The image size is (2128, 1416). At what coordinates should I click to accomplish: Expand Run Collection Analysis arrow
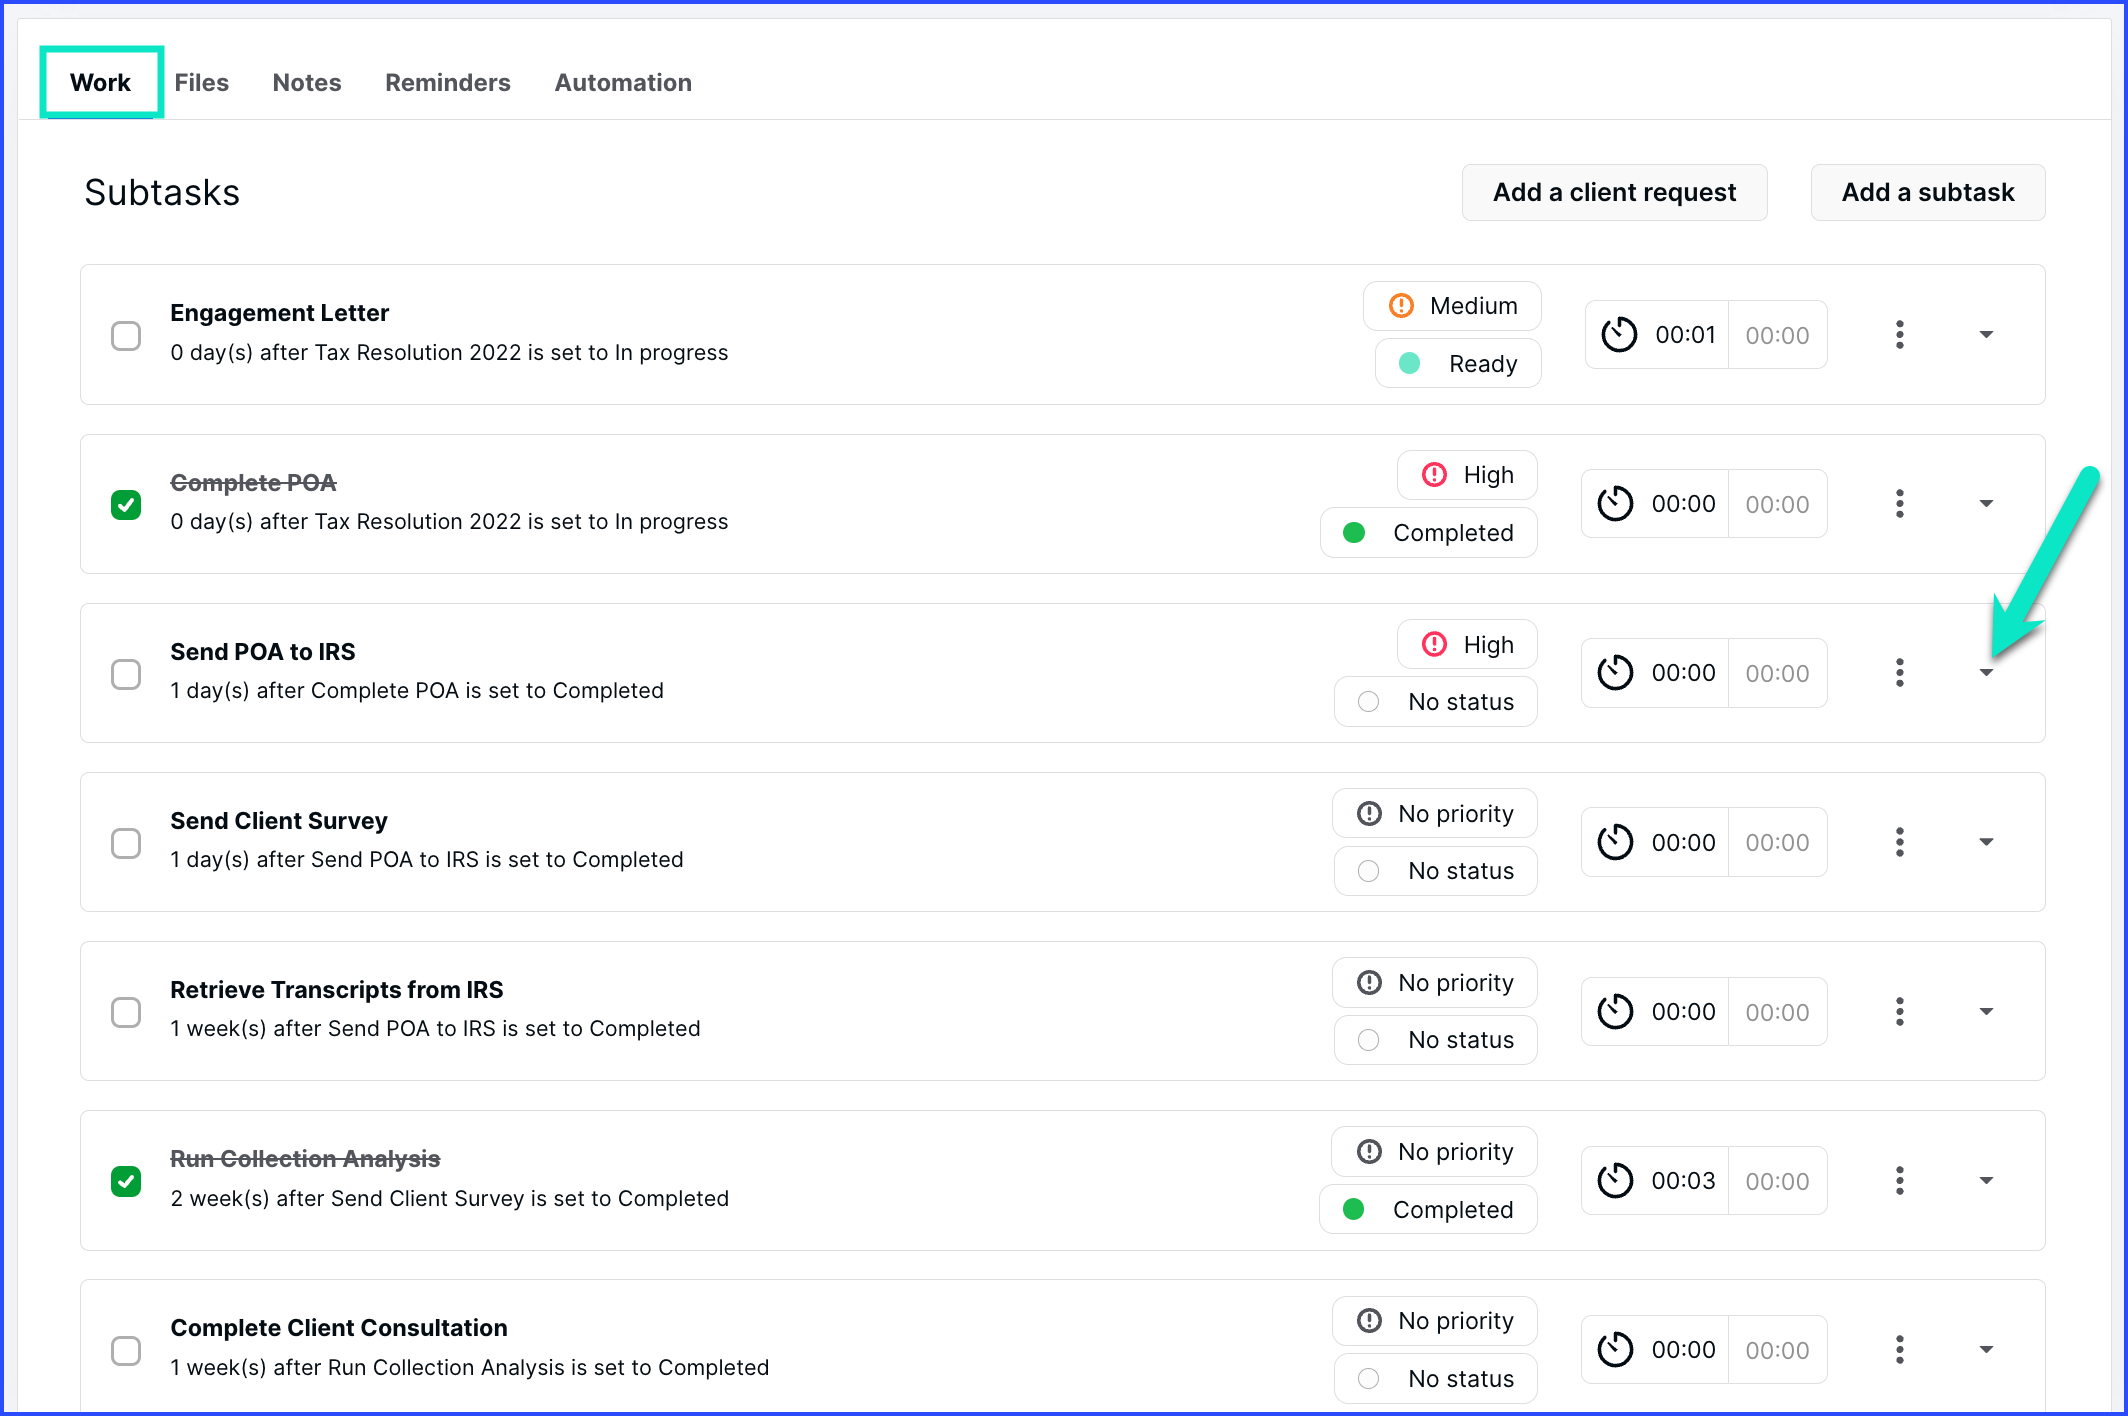[x=1987, y=1181]
